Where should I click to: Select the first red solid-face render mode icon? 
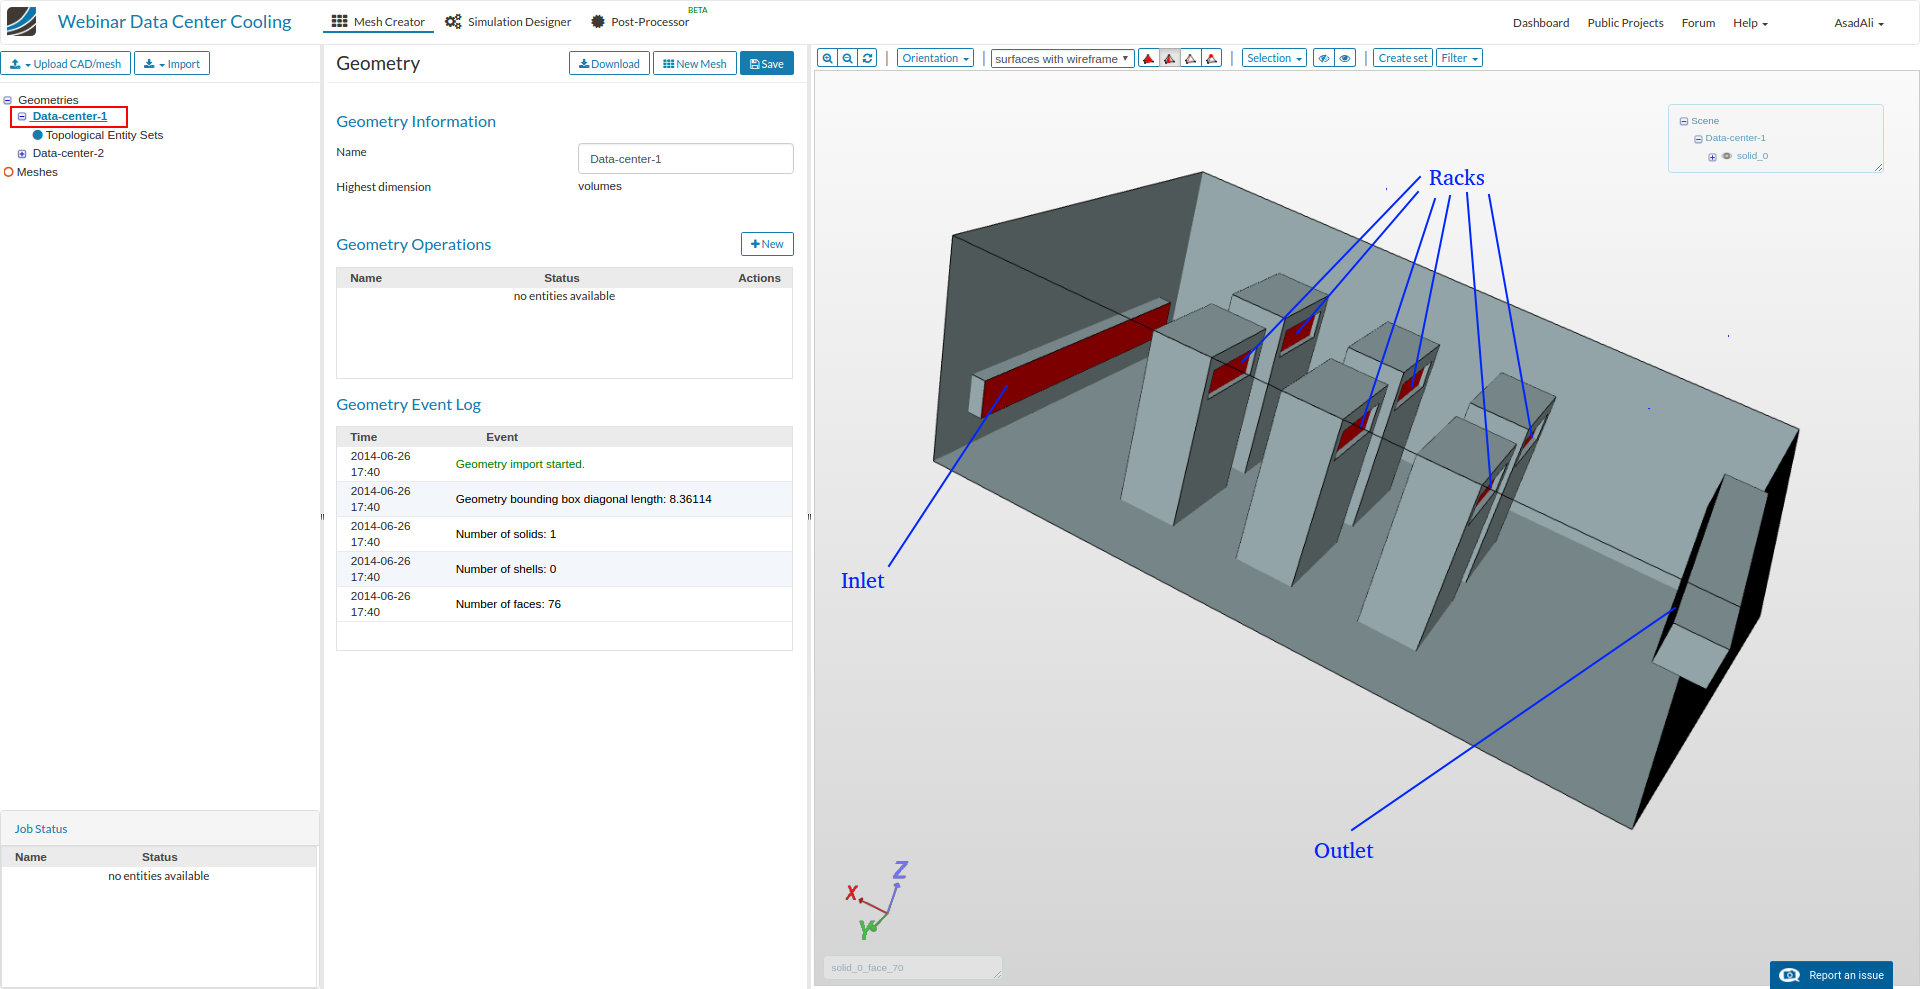[x=1148, y=58]
